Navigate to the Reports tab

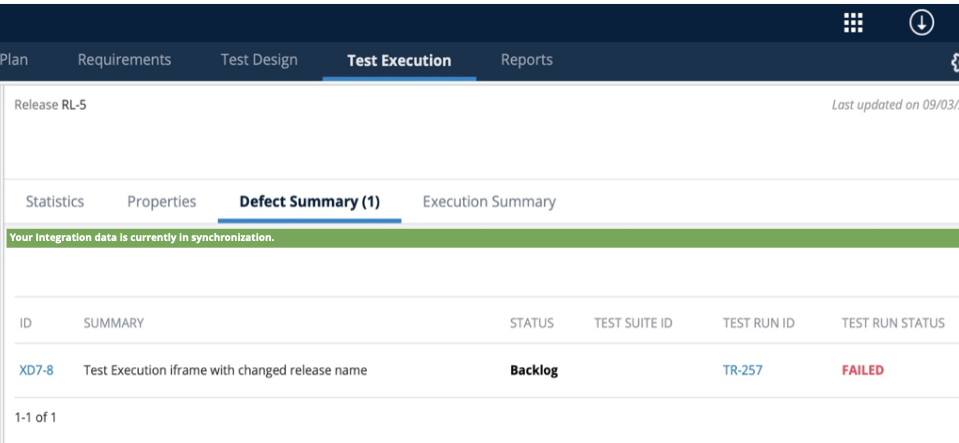[527, 60]
